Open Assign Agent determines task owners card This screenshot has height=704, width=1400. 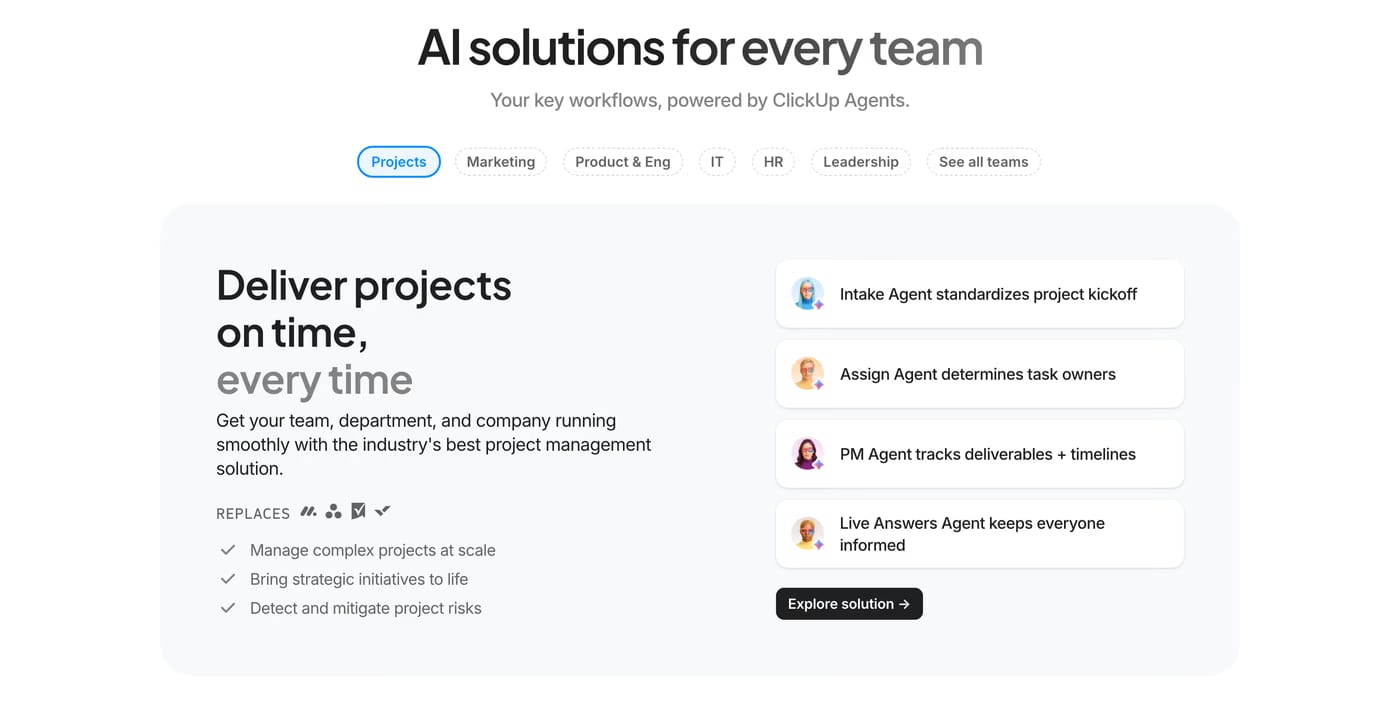pos(980,374)
